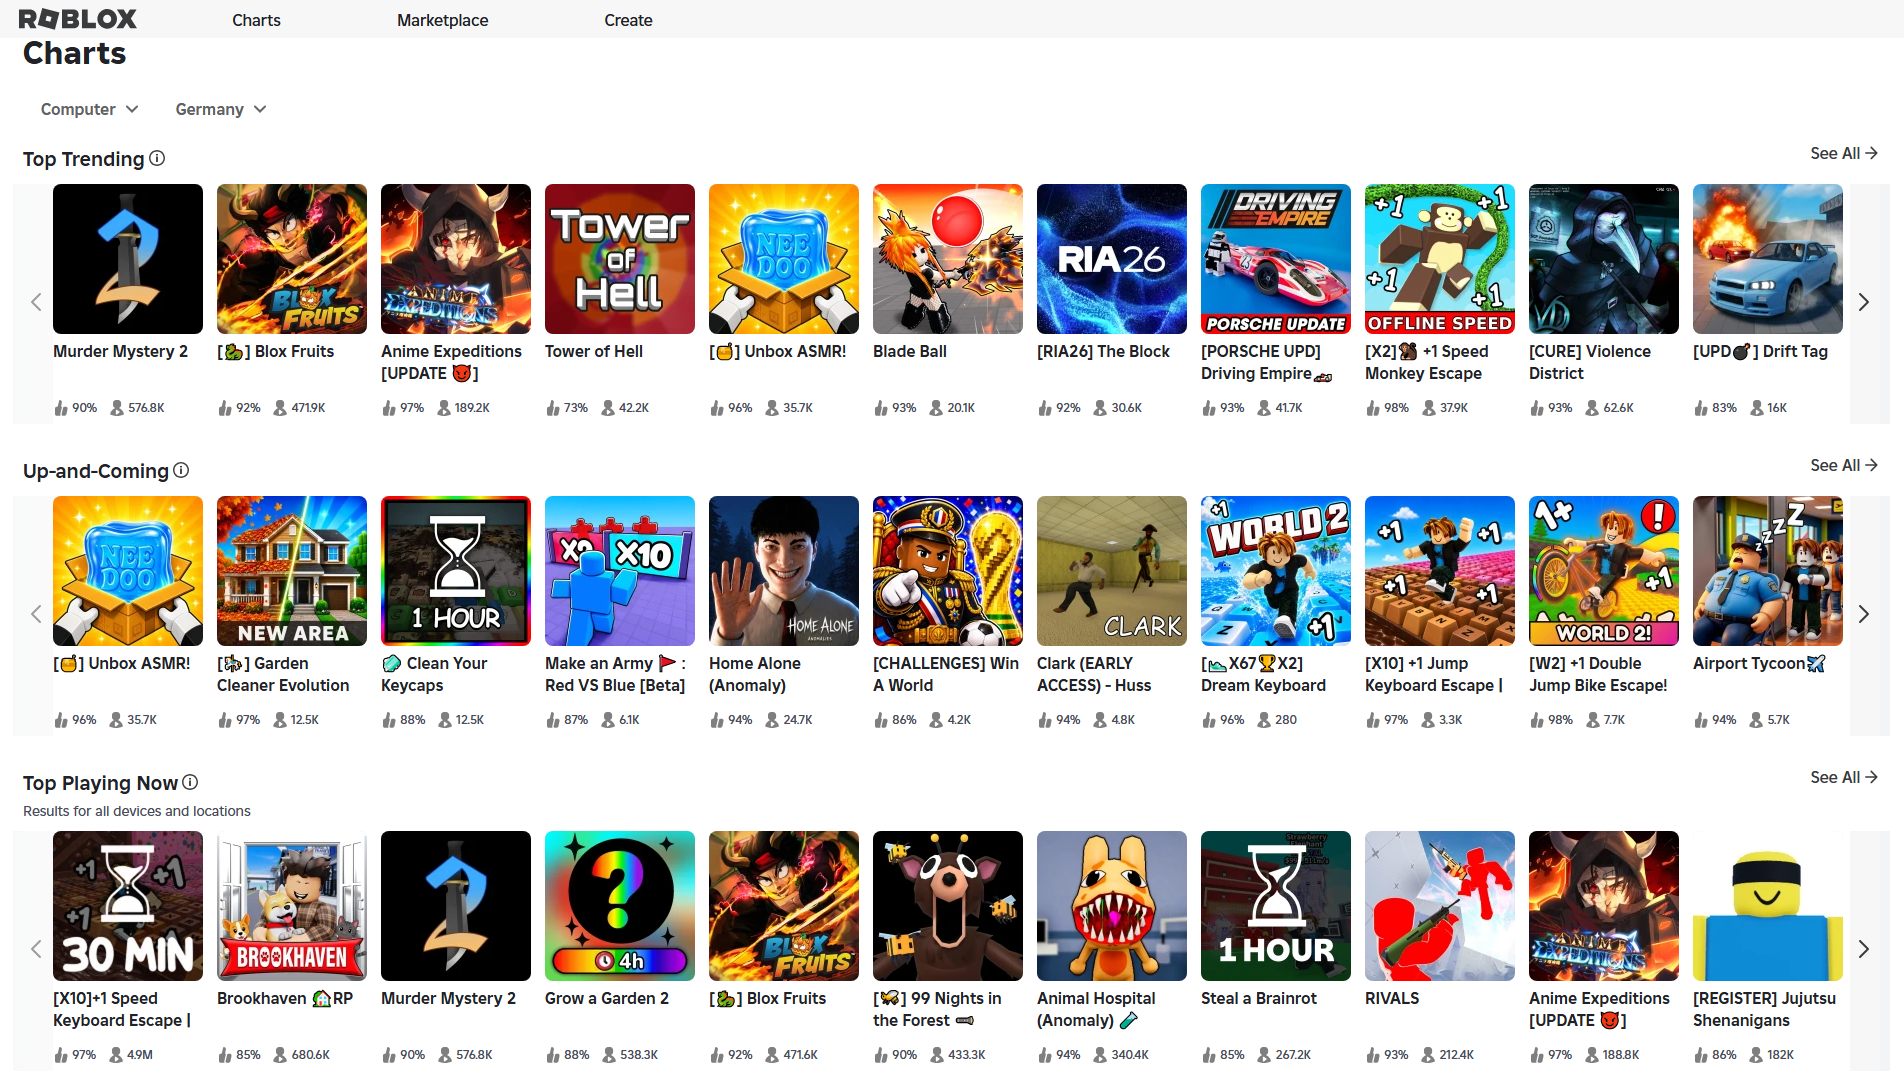The height and width of the screenshot is (1078, 1904).
Task: Click the Steal a Brainrot title
Action: click(1259, 998)
